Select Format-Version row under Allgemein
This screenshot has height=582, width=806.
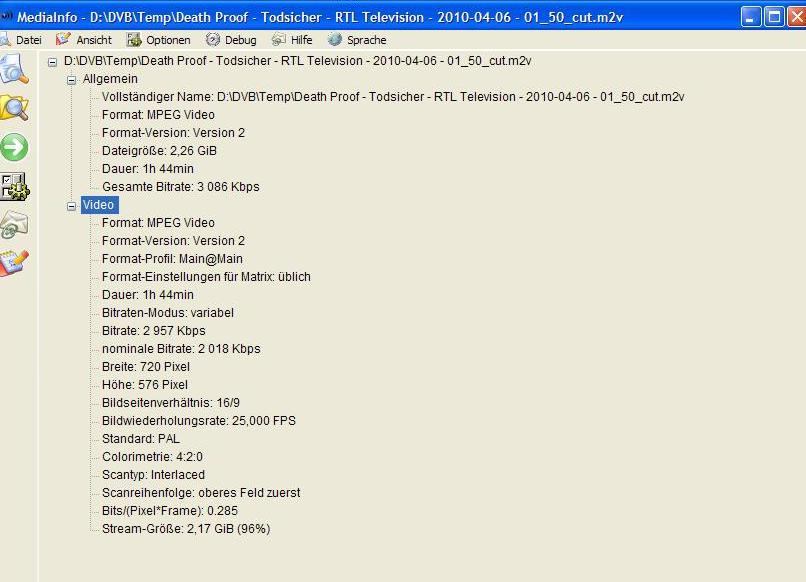pos(173,133)
